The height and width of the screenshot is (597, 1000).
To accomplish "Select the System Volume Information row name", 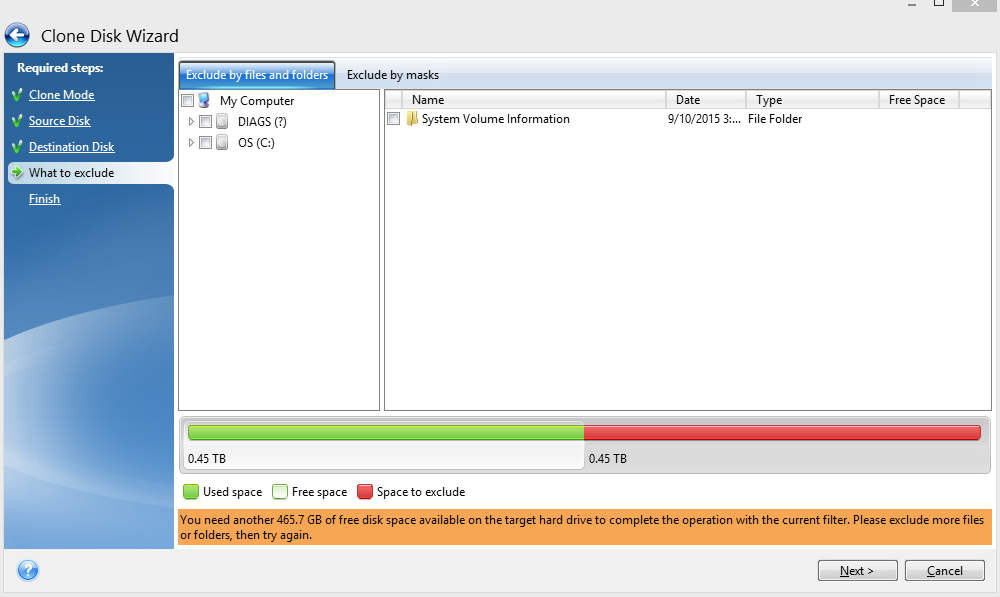I will coord(496,119).
